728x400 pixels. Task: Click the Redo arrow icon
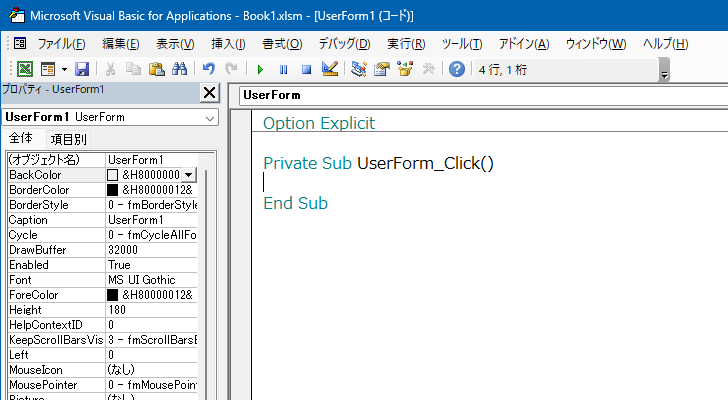(231, 70)
